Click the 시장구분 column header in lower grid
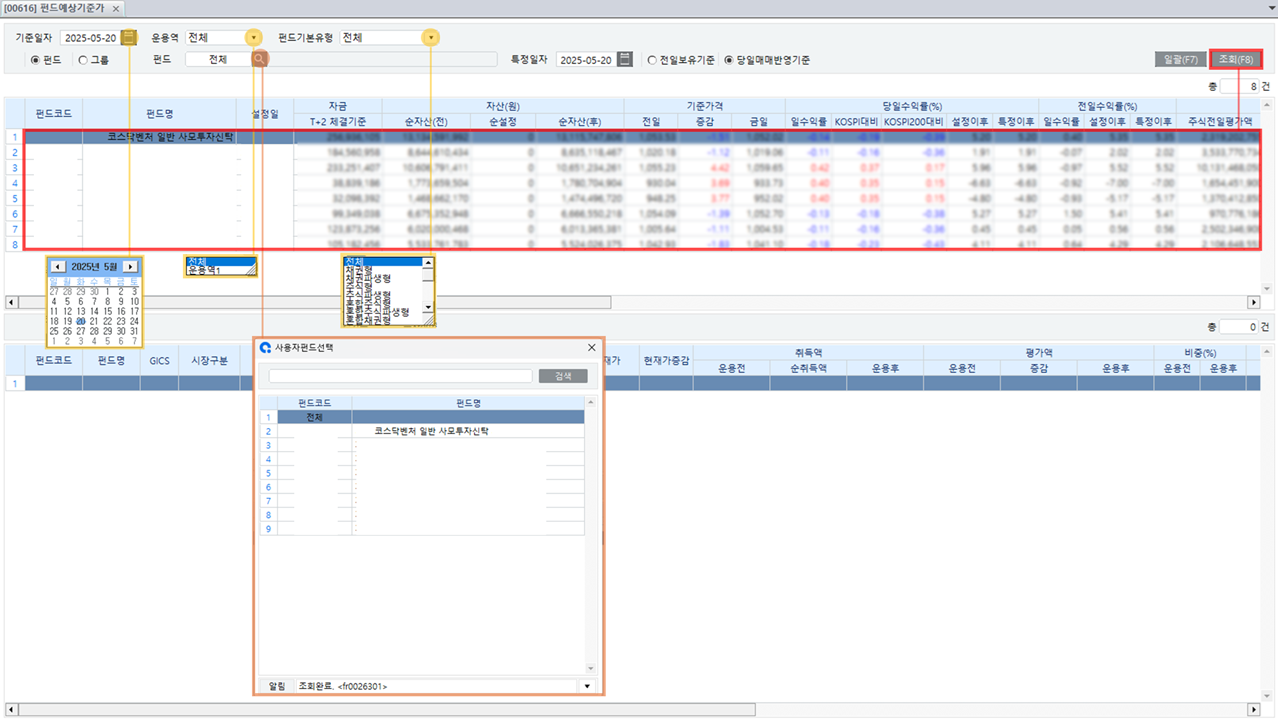The width and height of the screenshot is (1278, 720). pos(210,360)
